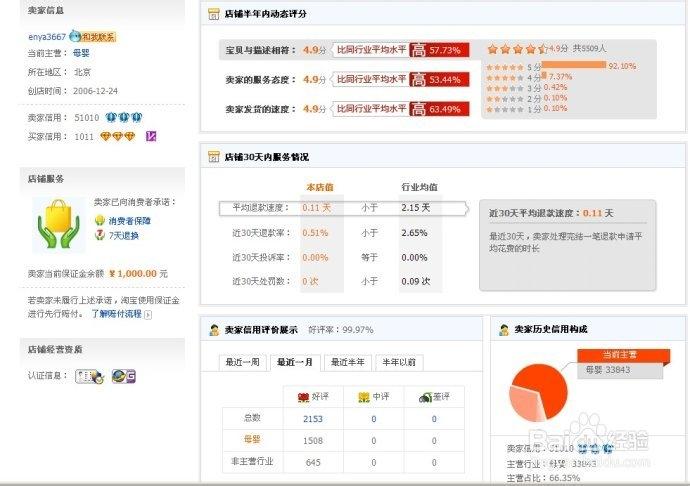Open the 消费者保障 link
690x486 pixels.
point(129,221)
